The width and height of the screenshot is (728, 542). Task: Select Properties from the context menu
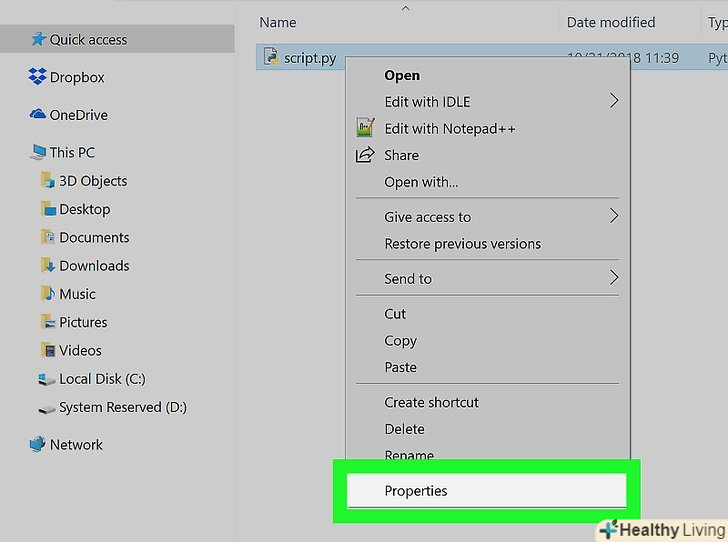tap(416, 491)
